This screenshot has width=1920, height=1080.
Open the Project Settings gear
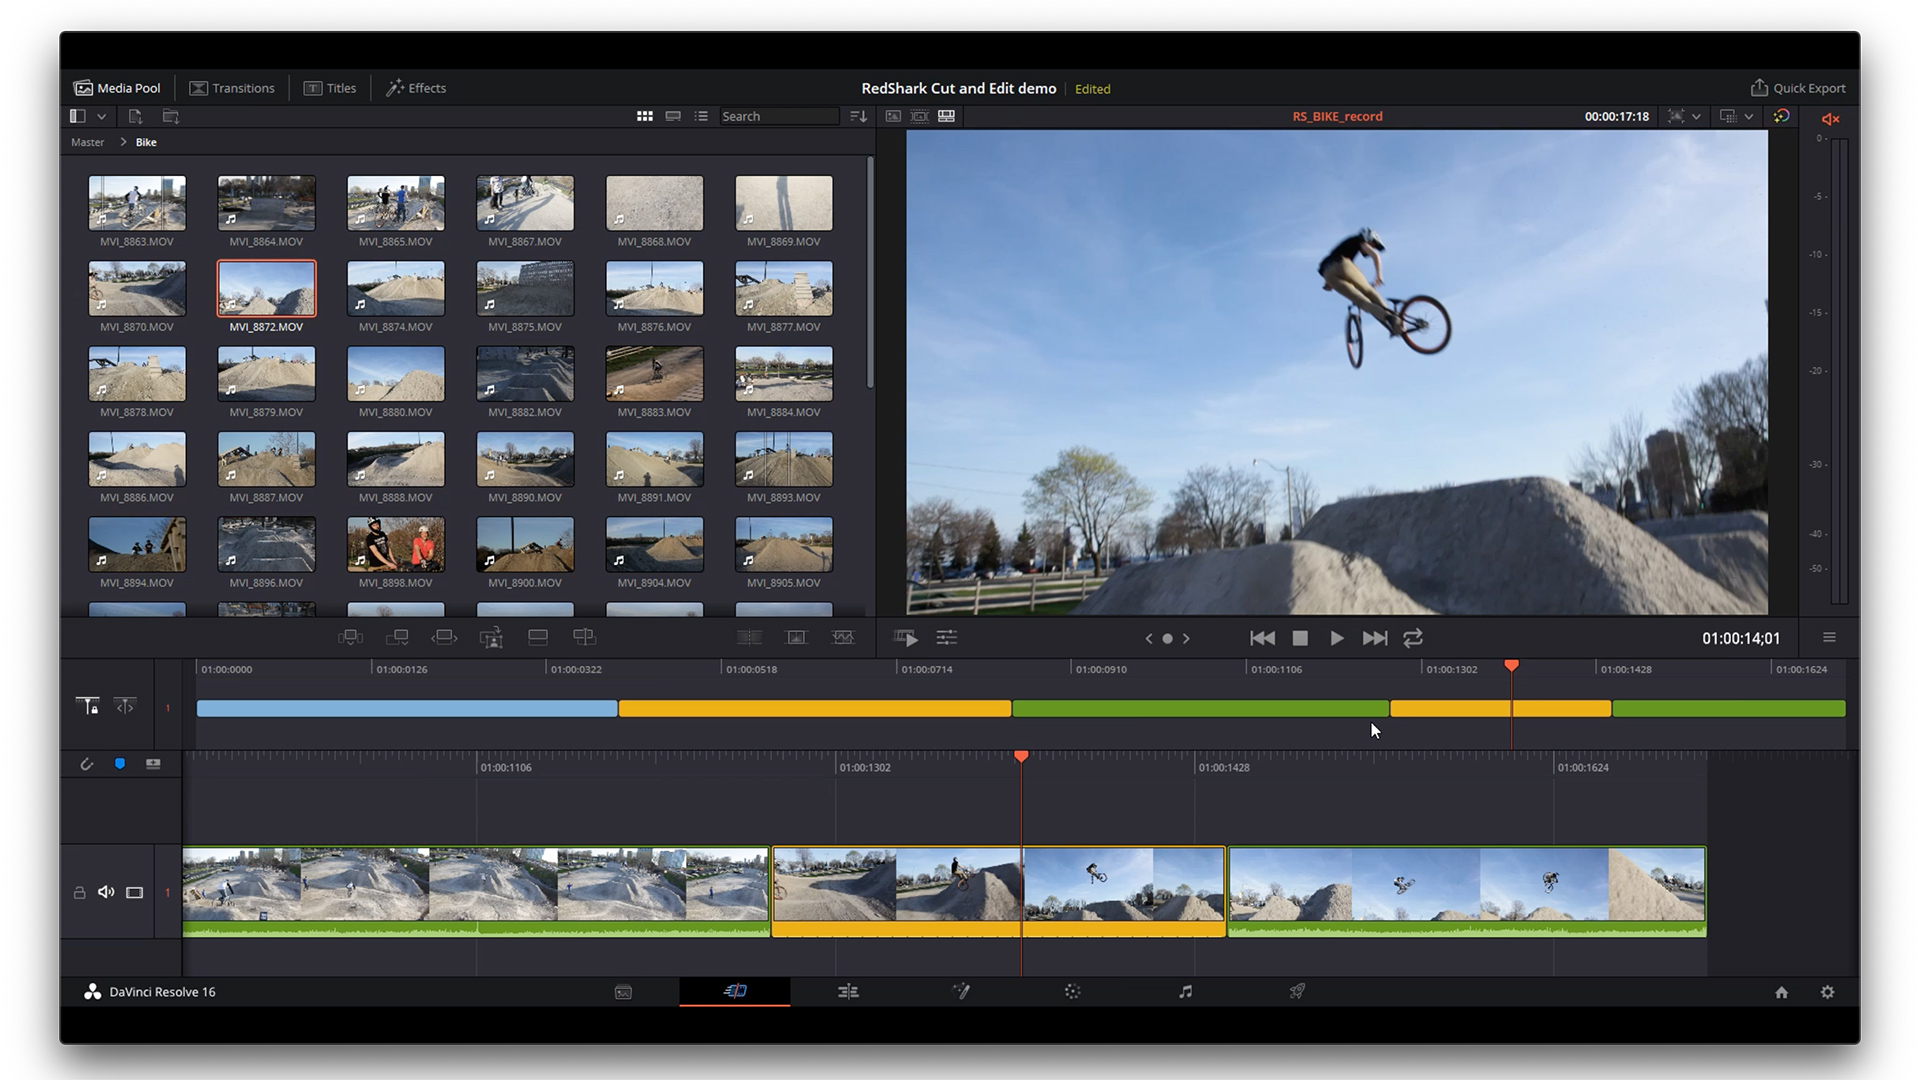point(1828,992)
